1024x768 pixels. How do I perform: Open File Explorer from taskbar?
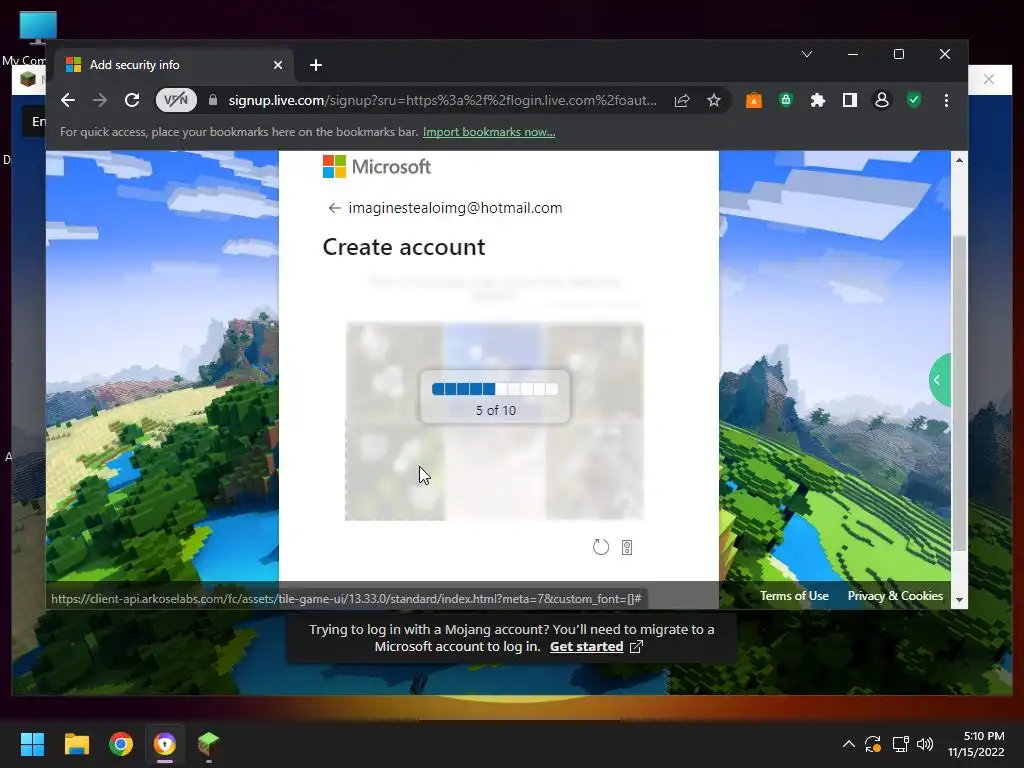(x=76, y=744)
